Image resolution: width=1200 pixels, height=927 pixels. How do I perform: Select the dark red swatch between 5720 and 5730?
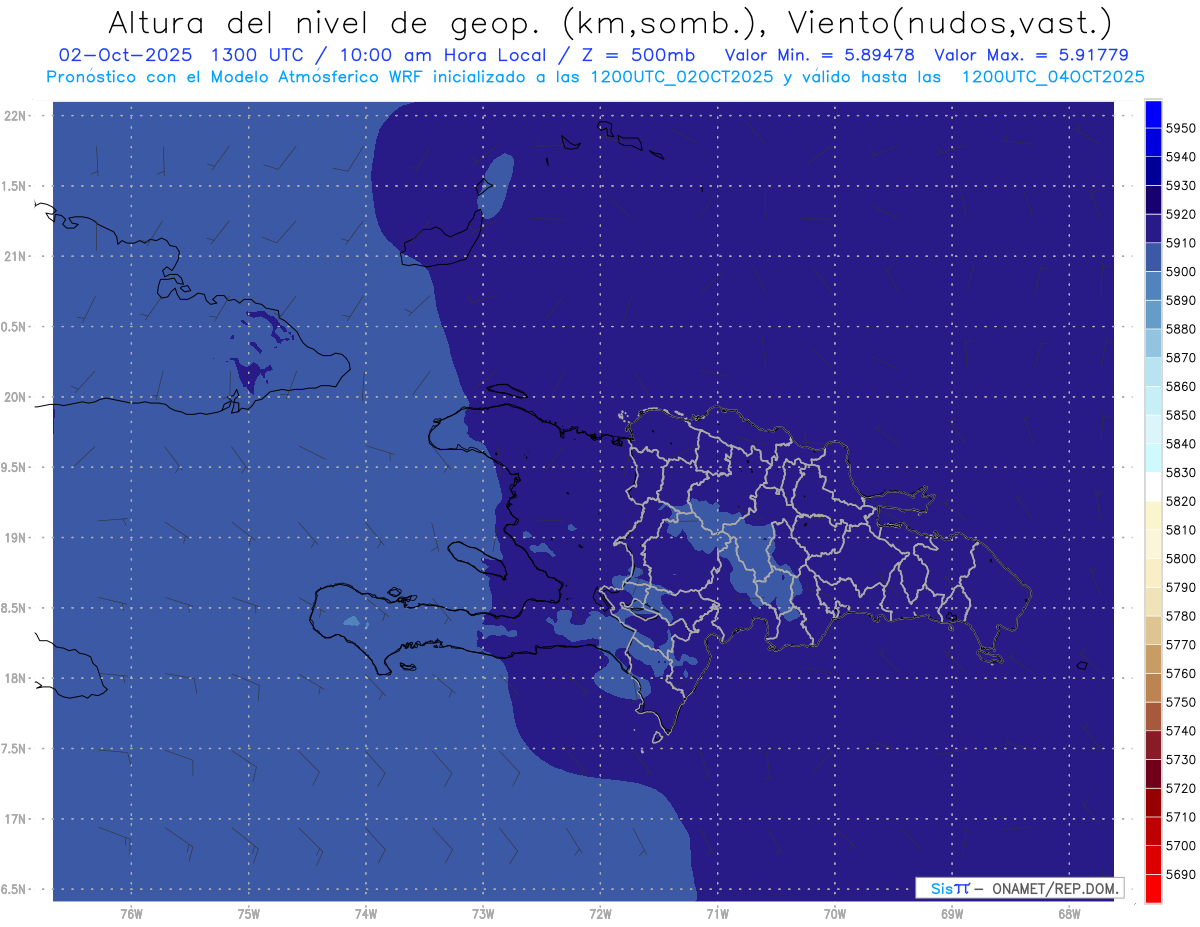1153,773
